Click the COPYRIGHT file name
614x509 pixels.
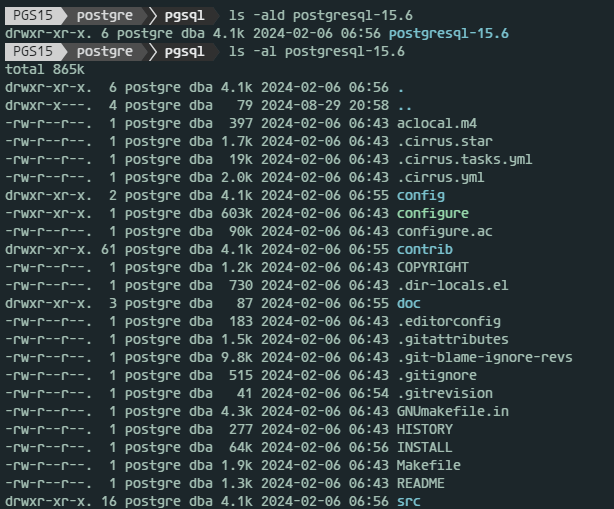click(432, 267)
